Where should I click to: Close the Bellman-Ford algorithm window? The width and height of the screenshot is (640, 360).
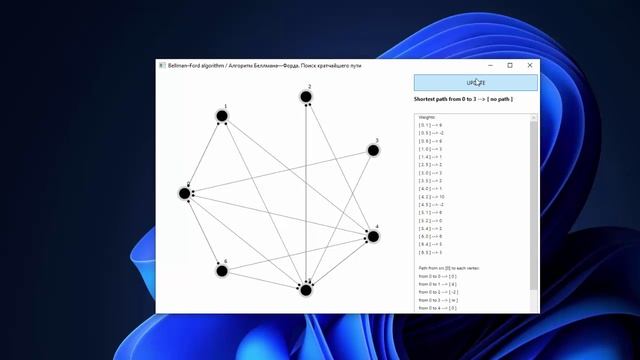[530, 65]
